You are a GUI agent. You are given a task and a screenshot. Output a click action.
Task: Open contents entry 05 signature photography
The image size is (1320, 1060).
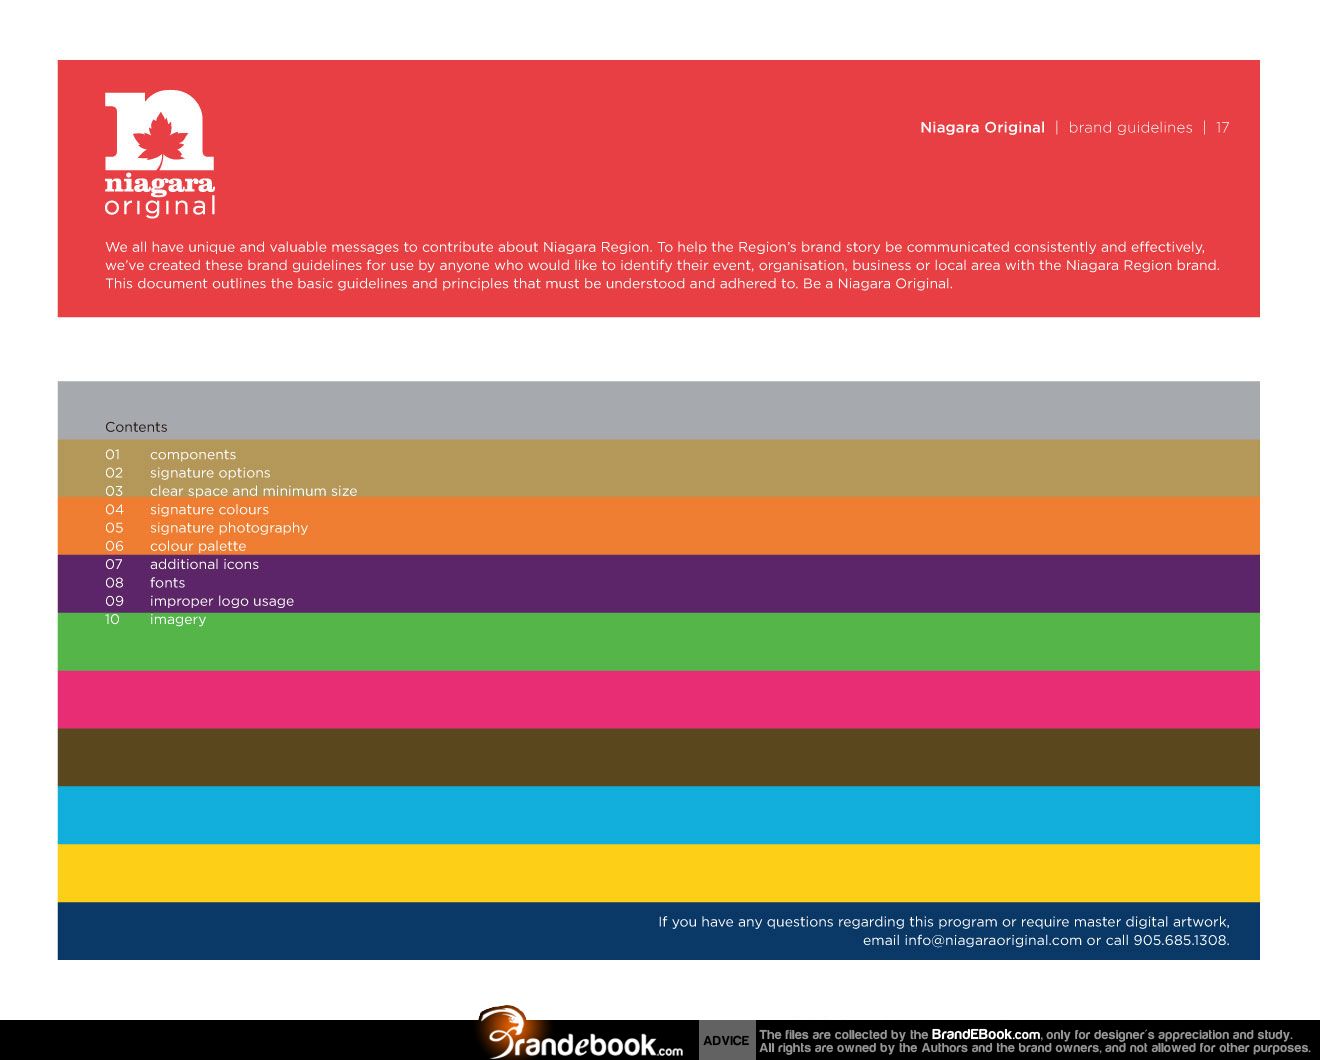[x=206, y=528]
